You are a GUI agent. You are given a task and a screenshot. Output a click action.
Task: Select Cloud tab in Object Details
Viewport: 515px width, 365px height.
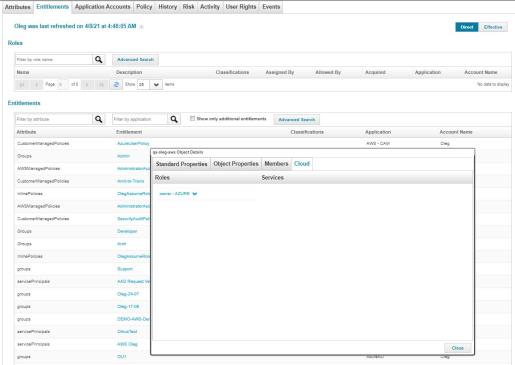point(302,164)
